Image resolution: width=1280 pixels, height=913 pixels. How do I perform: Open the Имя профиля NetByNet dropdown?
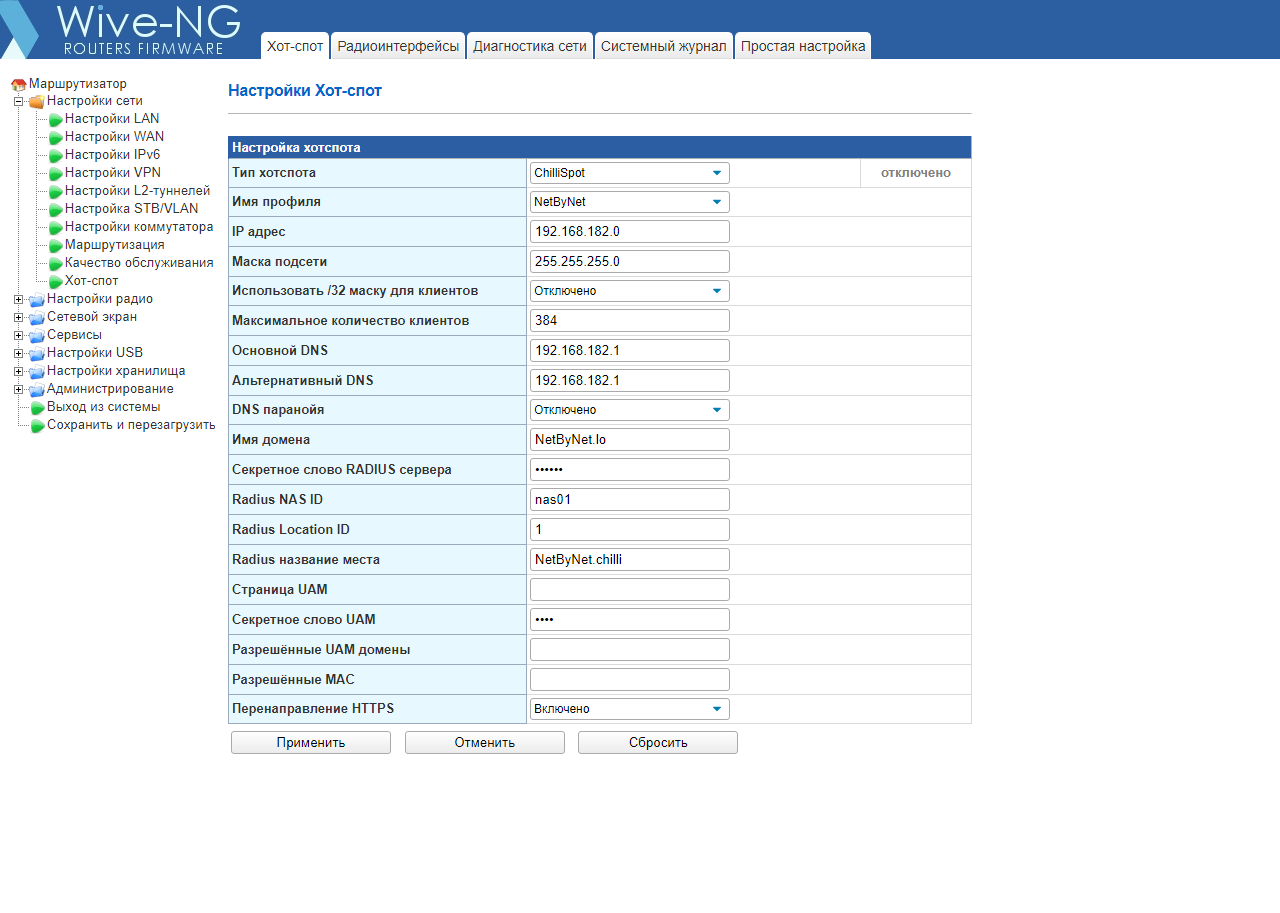[x=630, y=202]
